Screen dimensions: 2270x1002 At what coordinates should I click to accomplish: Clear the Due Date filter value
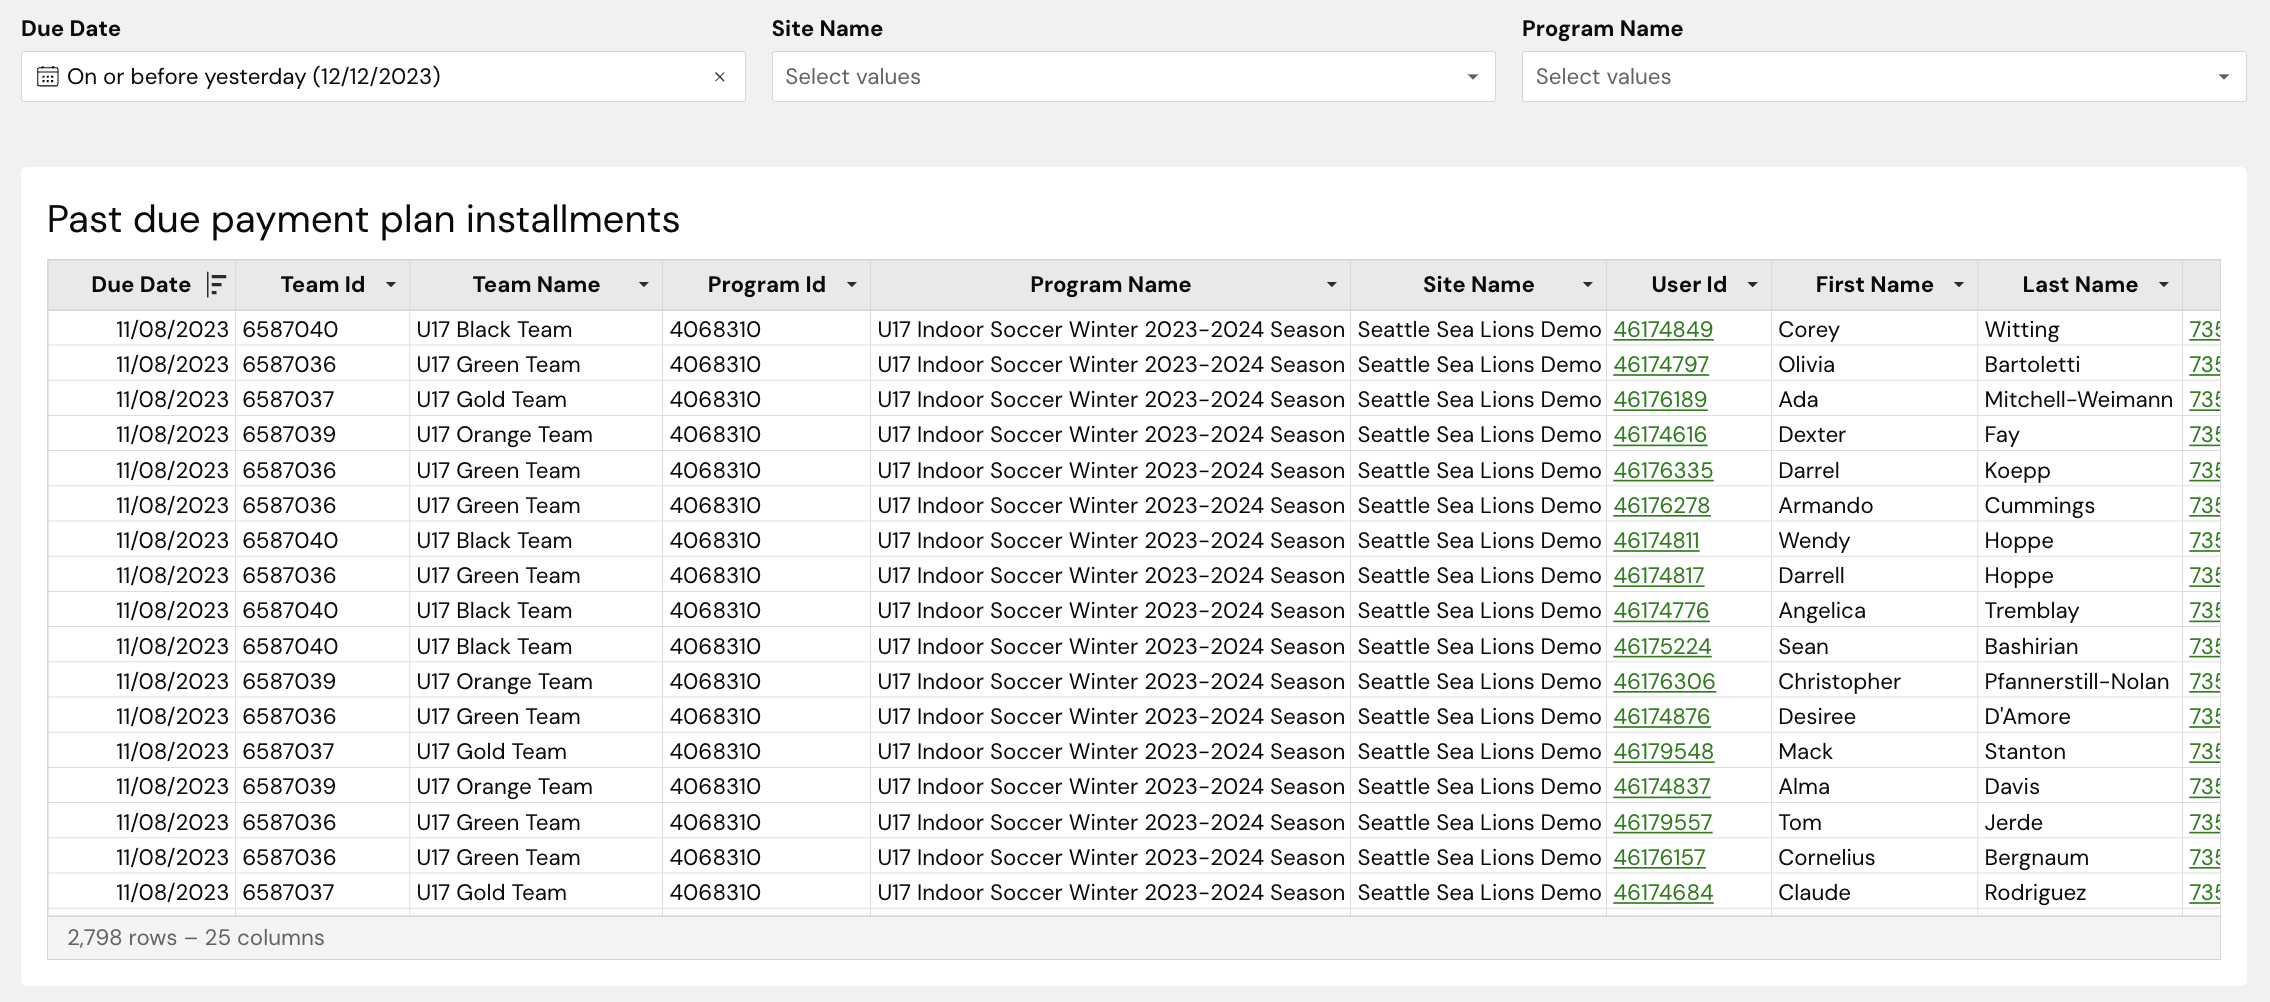click(x=719, y=77)
